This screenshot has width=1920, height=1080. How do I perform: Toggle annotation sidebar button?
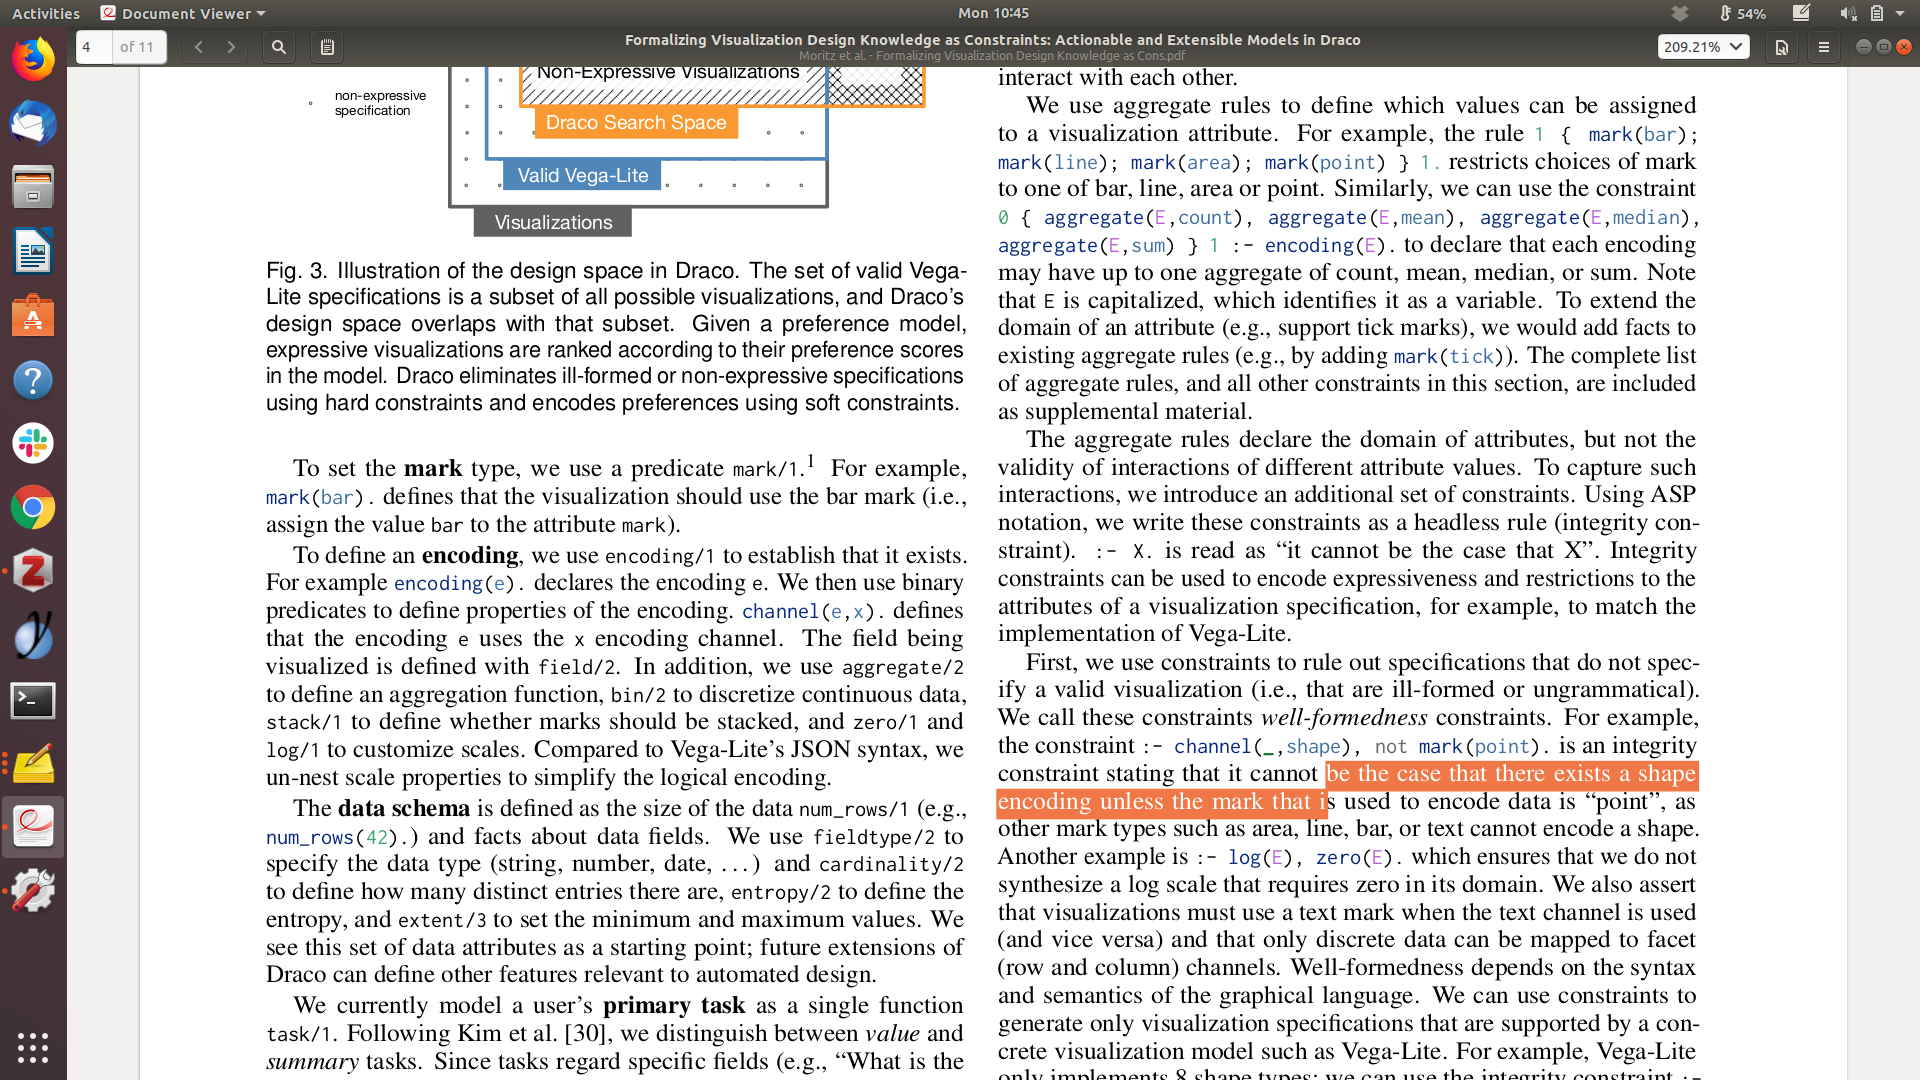tap(327, 47)
